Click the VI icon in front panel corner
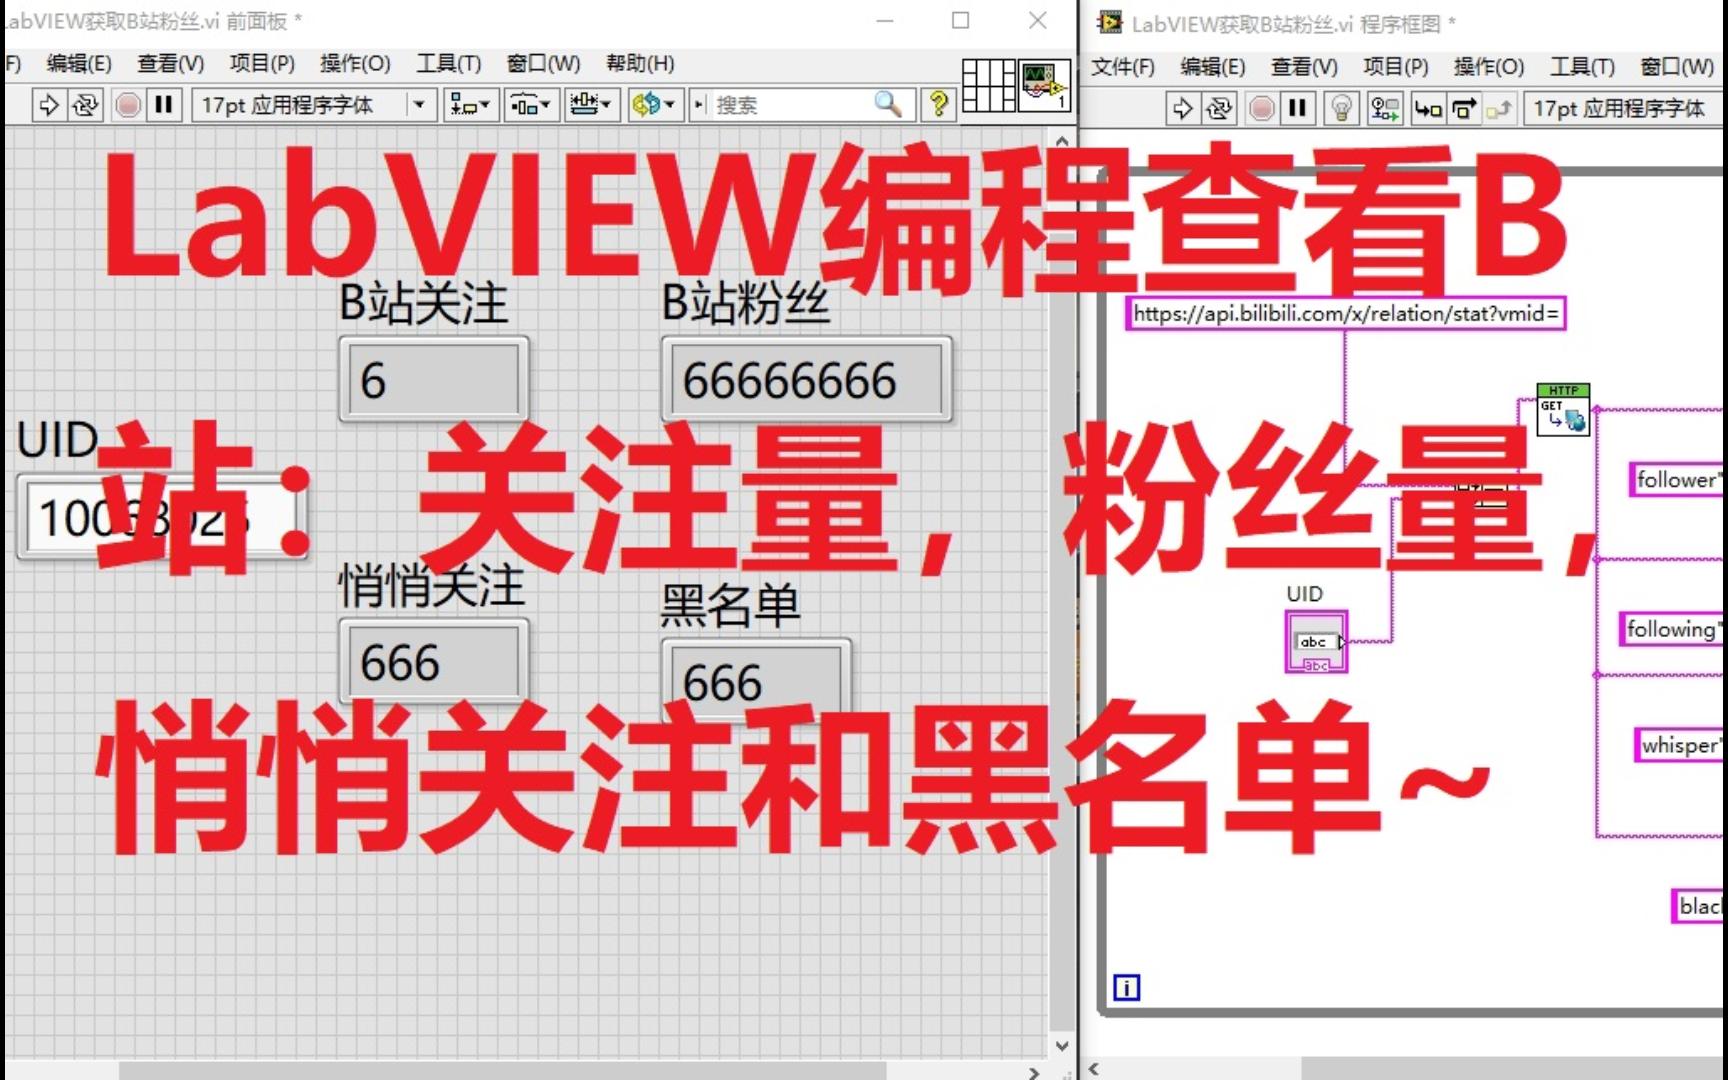Screen dimensions: 1728x1080 (1044, 85)
